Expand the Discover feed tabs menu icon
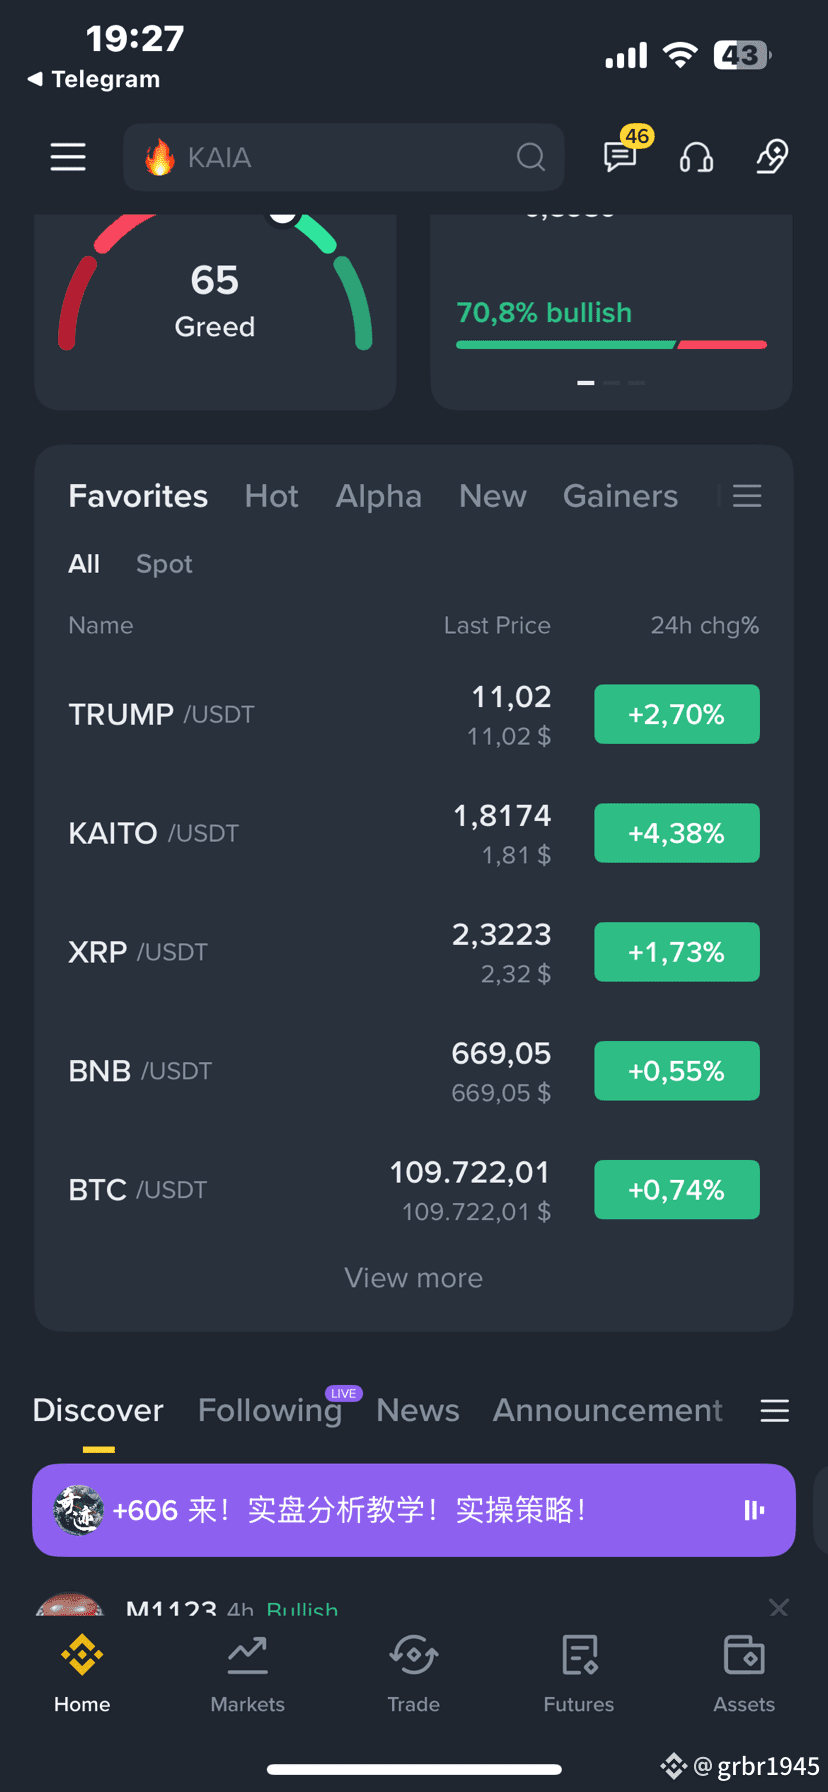 [775, 1410]
